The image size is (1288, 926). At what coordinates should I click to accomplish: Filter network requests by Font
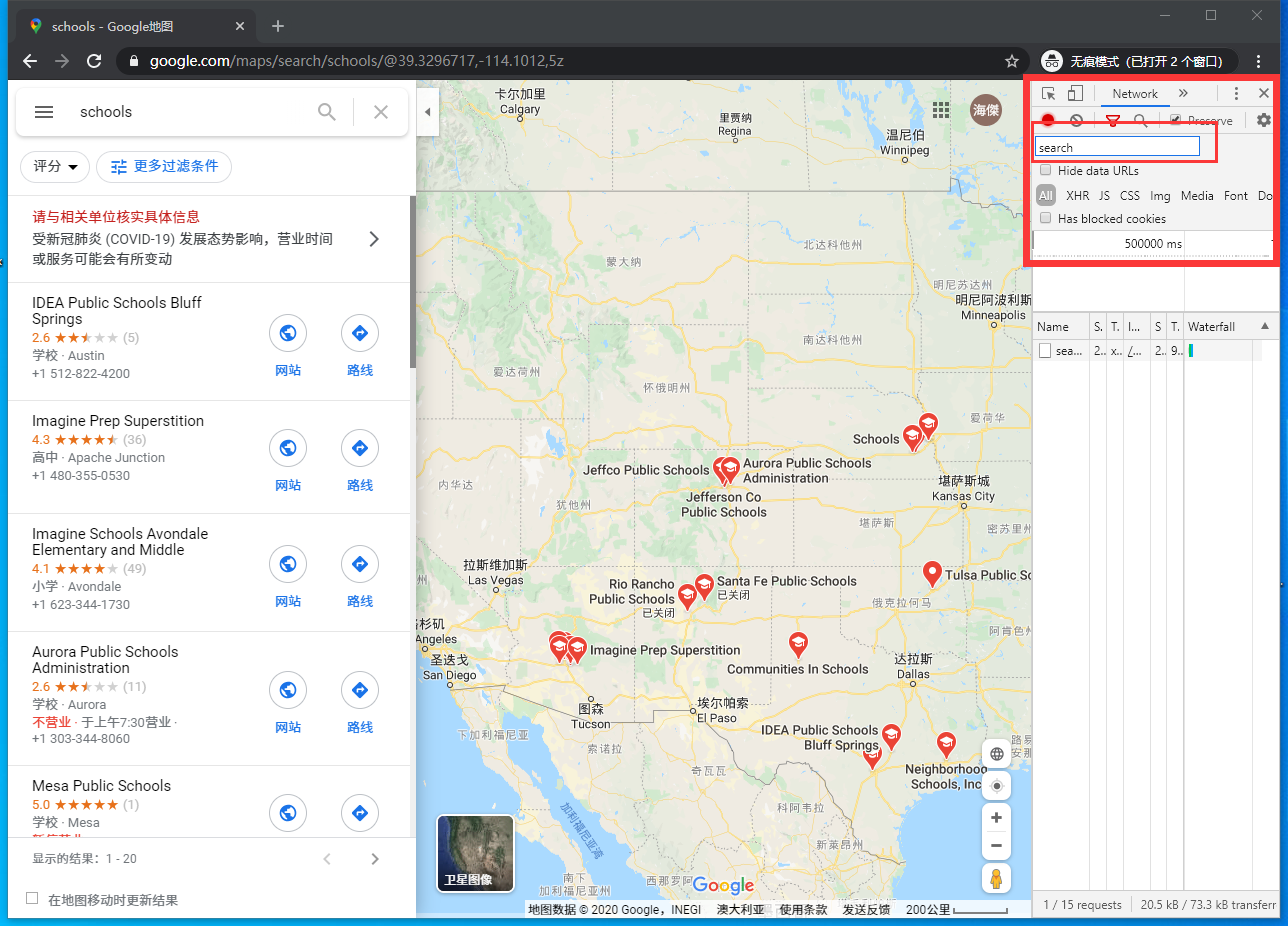tap(1236, 196)
